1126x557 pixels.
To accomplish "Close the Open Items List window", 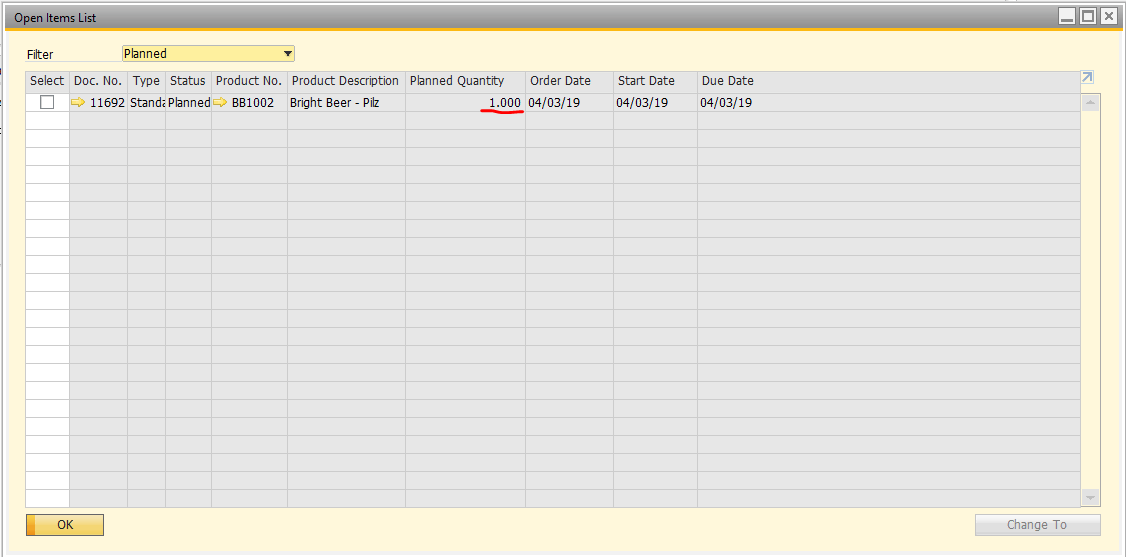I will pos(1109,17).
